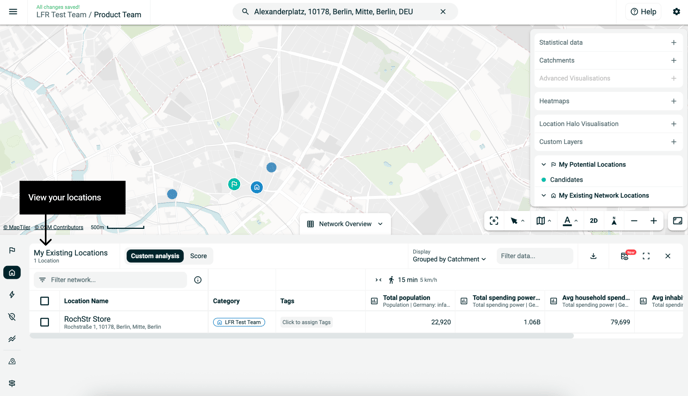Click the teal flag map marker

pos(234,184)
